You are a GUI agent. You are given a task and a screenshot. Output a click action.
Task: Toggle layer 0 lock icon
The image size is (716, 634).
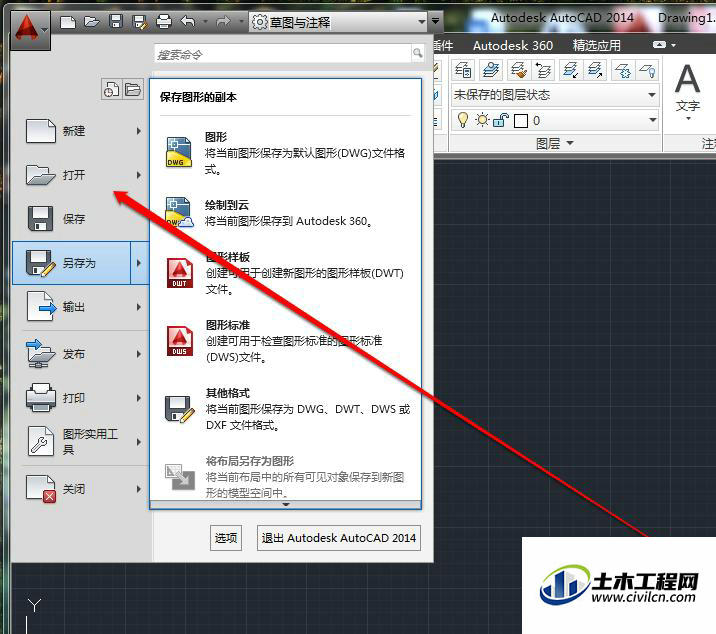point(501,120)
